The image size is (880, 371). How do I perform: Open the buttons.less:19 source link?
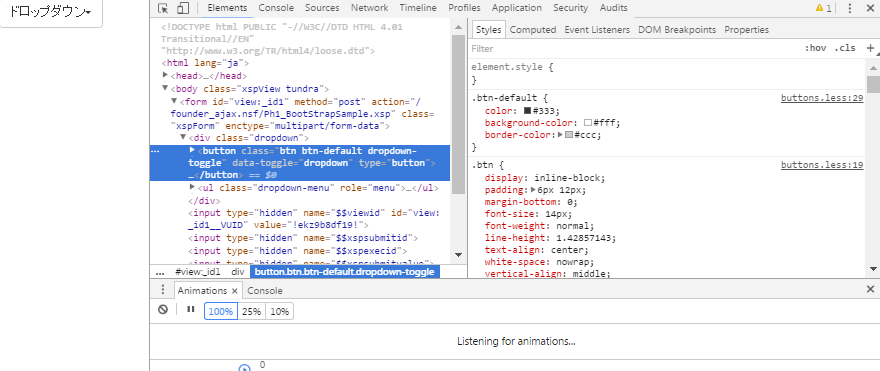click(822, 165)
